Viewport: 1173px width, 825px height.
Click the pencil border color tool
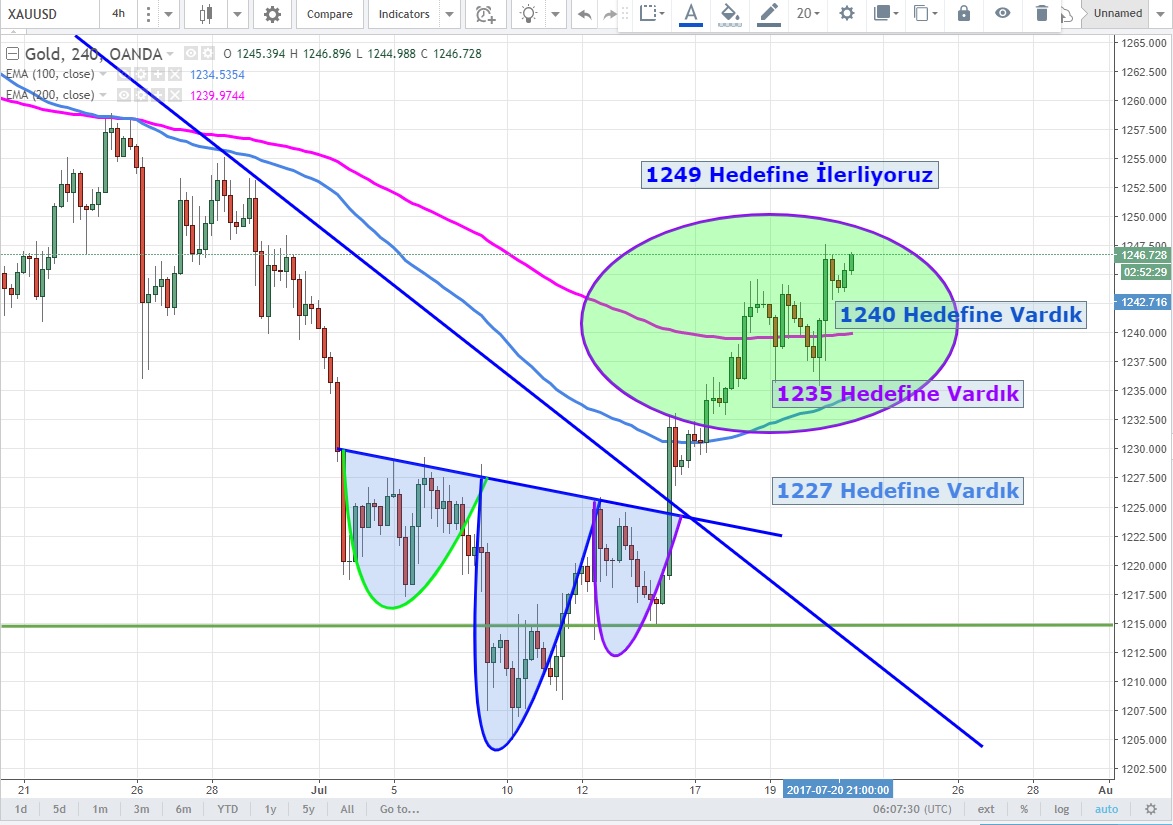pos(768,13)
